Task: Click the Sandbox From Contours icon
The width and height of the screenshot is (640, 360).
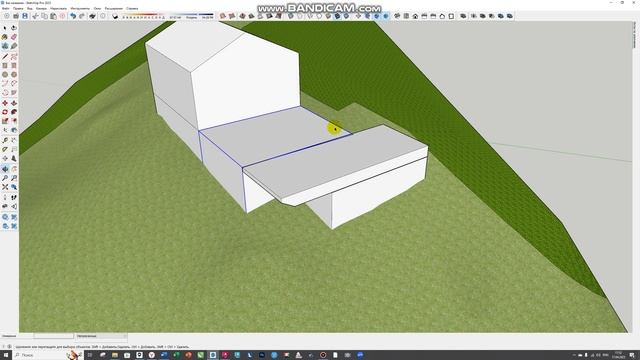Action: (222, 16)
